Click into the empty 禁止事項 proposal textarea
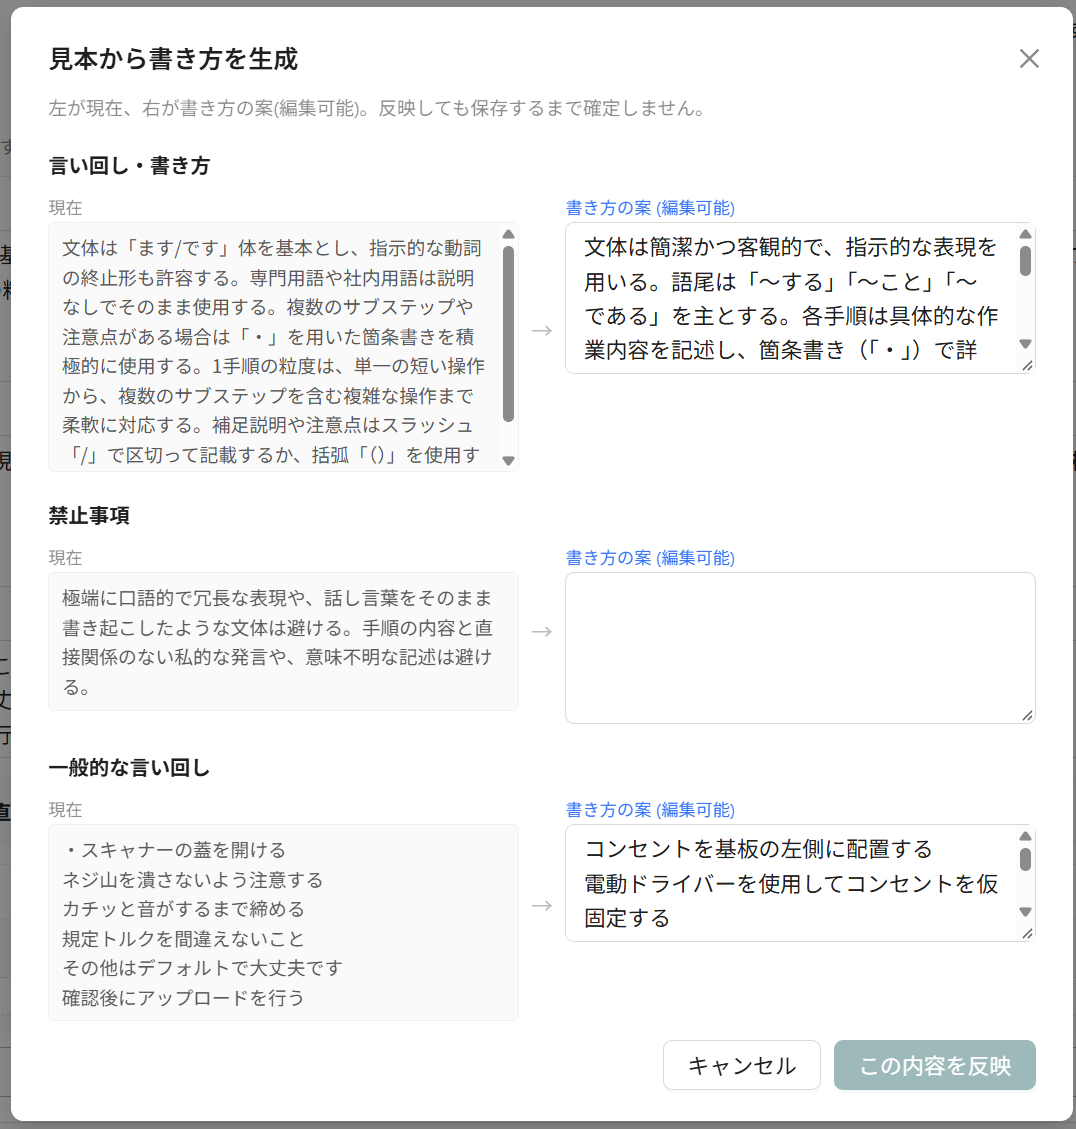Image resolution: width=1076 pixels, height=1129 pixels. [x=799, y=648]
